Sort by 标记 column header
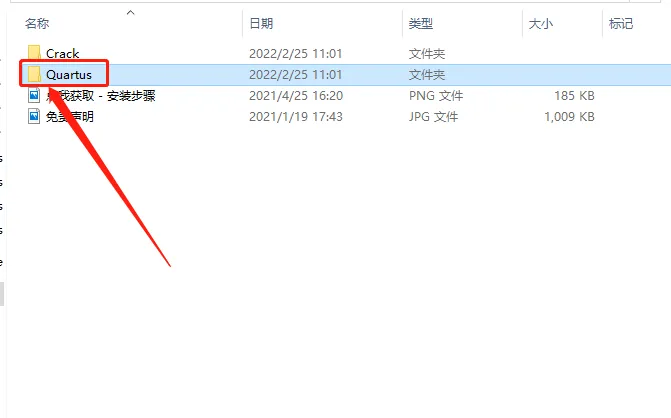This screenshot has width=671, height=418. [621, 24]
